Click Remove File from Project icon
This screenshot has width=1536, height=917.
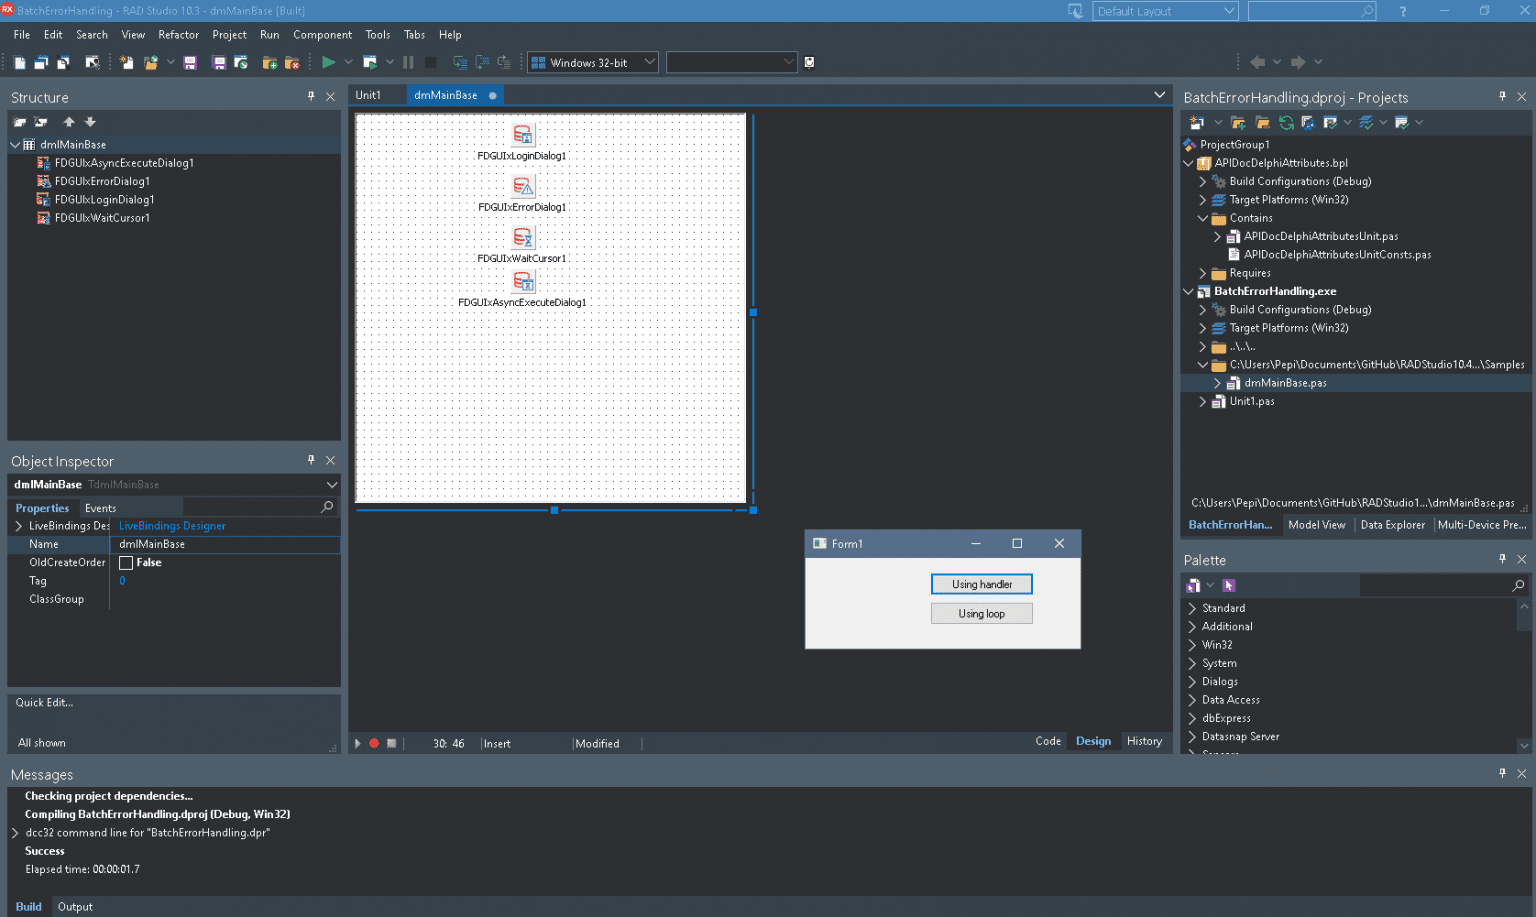point(292,62)
